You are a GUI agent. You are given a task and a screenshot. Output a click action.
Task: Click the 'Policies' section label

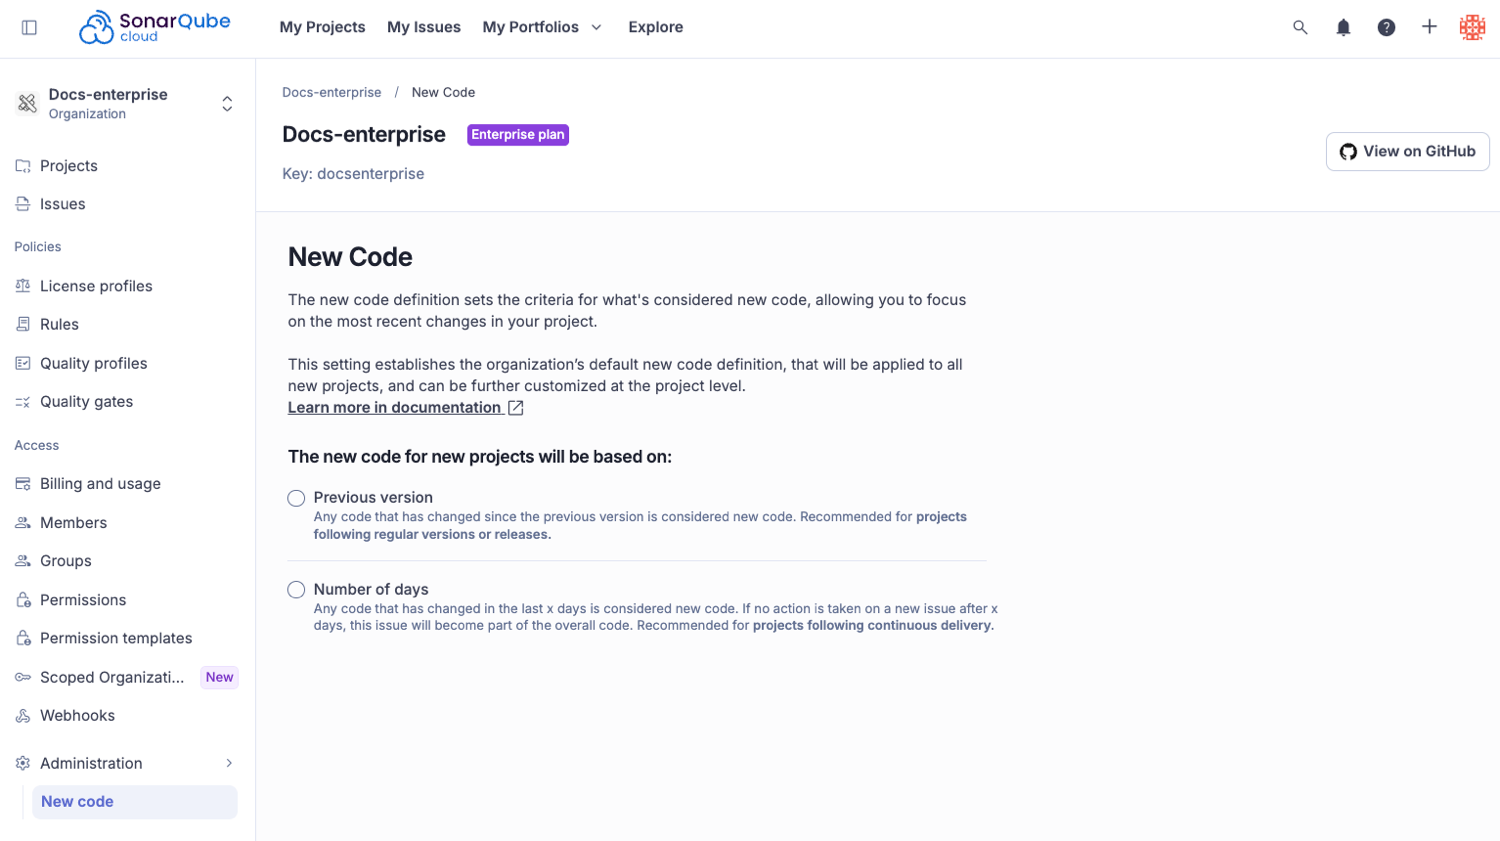38,247
